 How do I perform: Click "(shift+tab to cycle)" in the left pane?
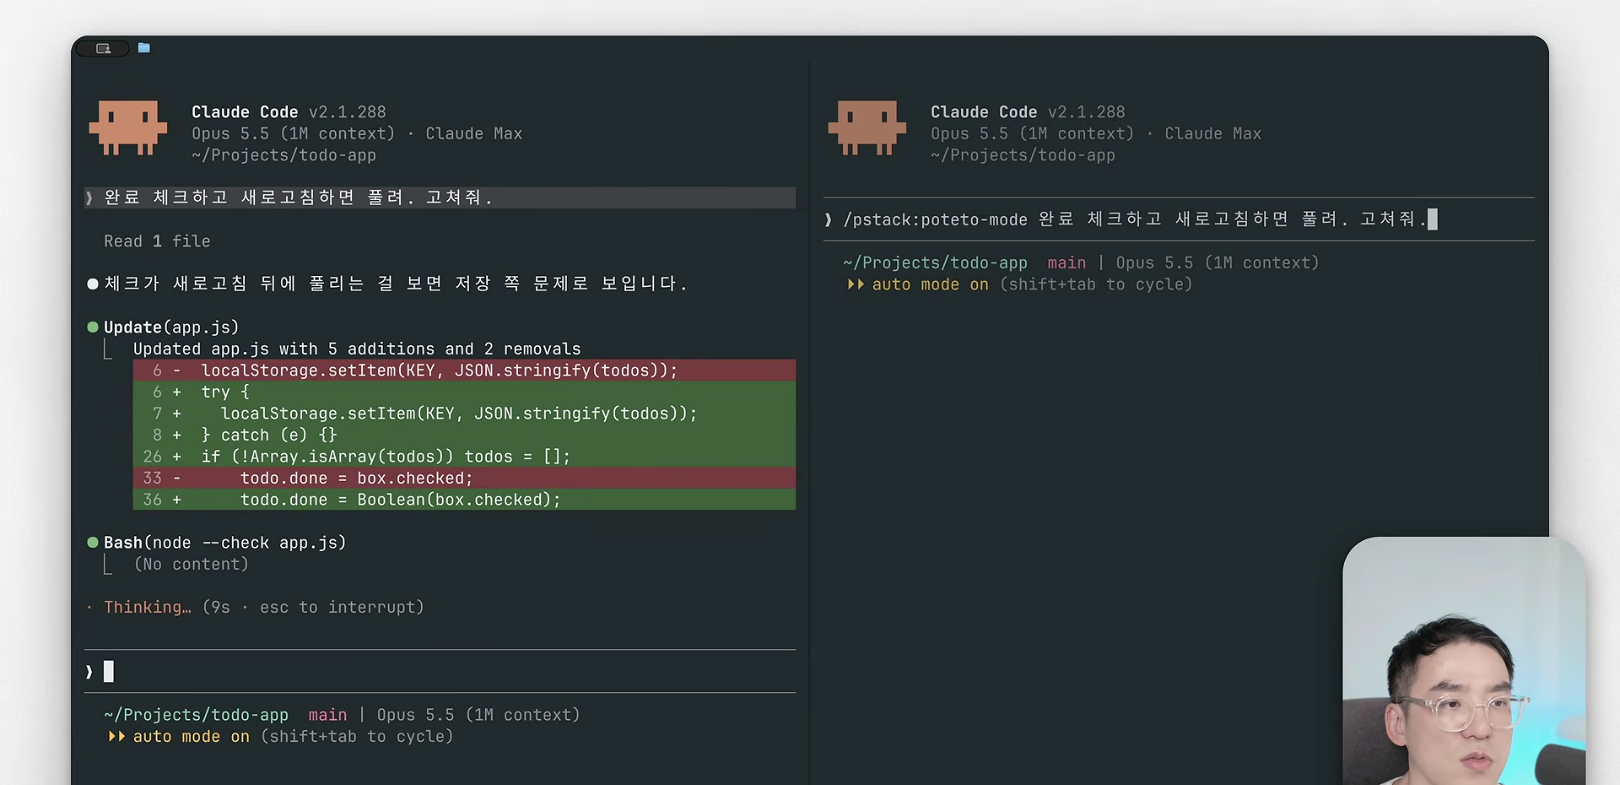pyautogui.click(x=357, y=736)
